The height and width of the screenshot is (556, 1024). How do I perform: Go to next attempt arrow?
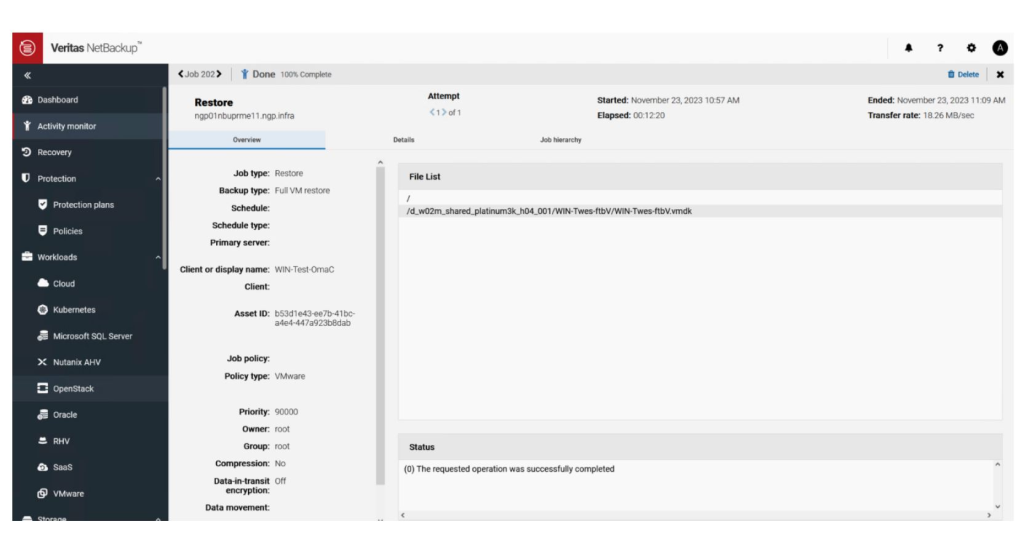point(444,112)
